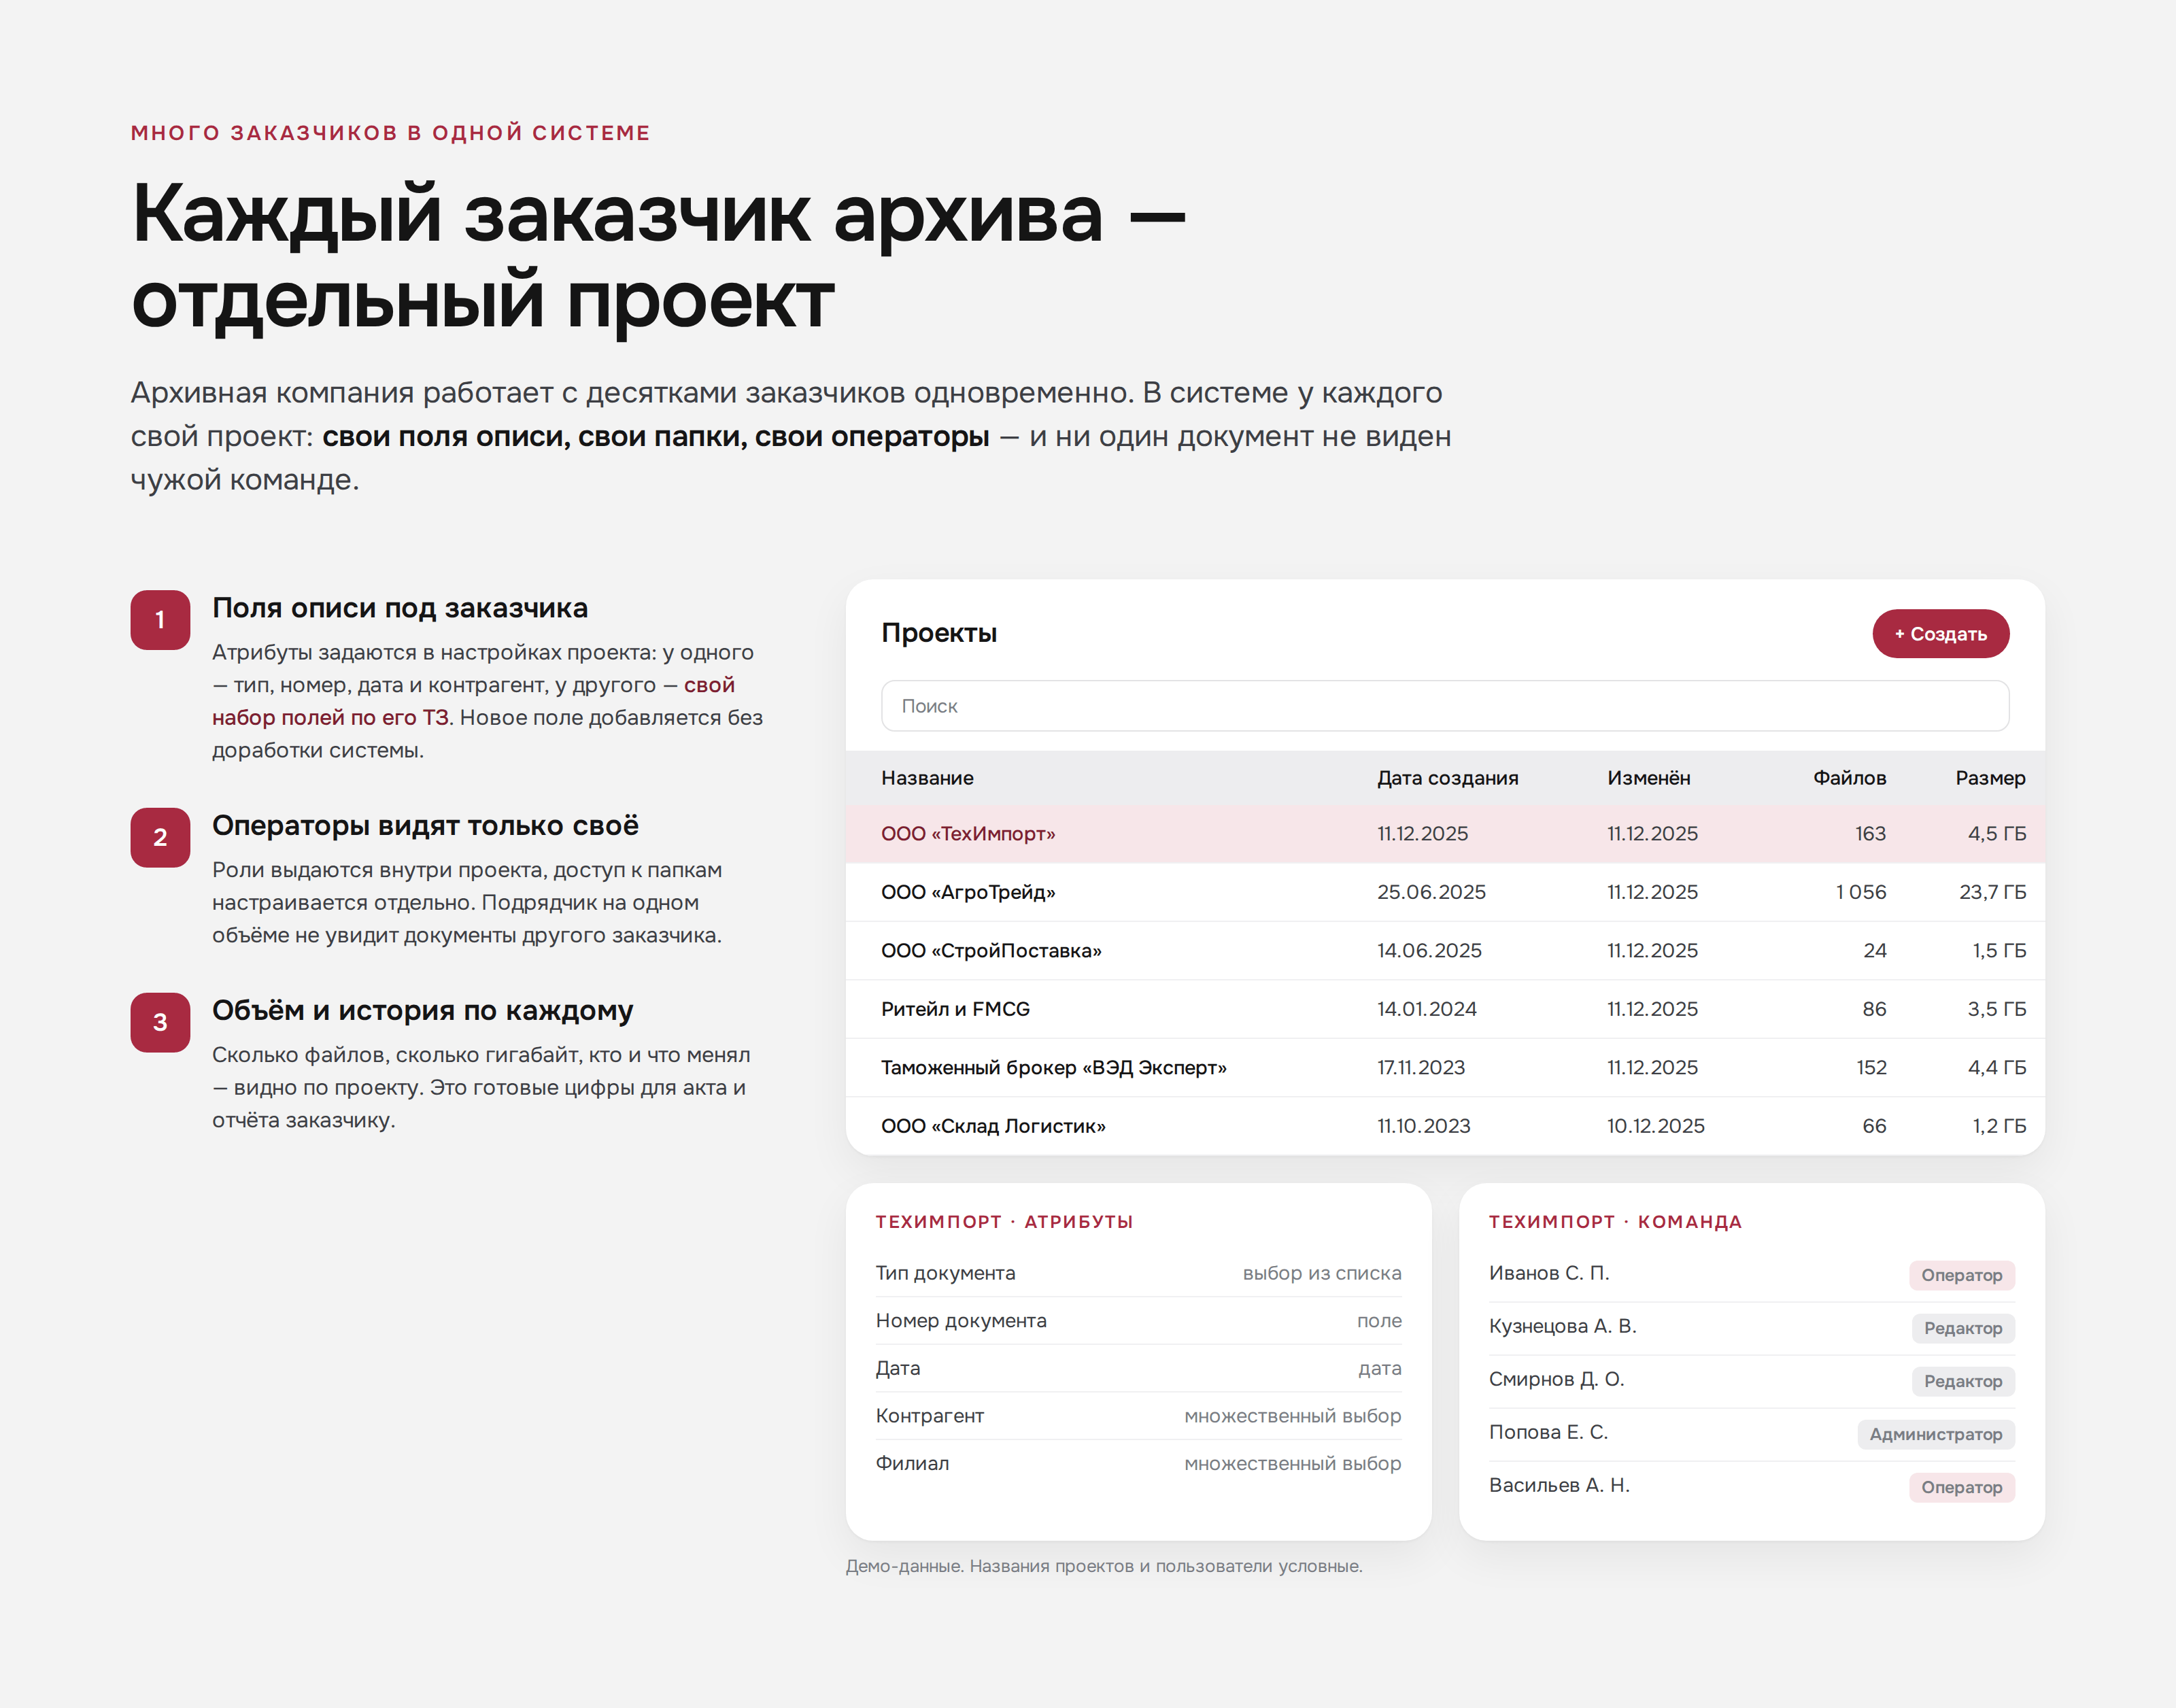Click Кузнецова А. В. team member
The image size is (2176, 1708).
[1562, 1326]
